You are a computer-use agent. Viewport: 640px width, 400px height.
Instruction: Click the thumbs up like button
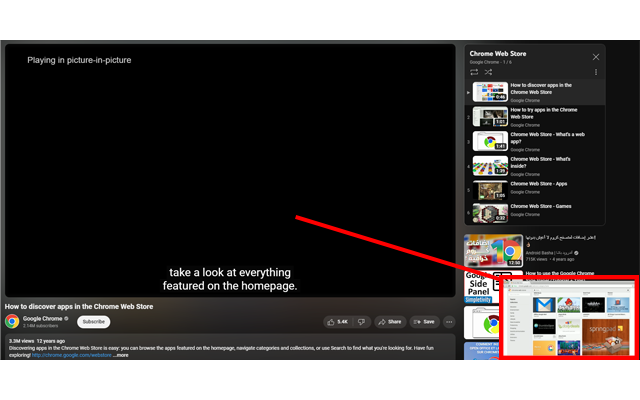(x=338, y=322)
